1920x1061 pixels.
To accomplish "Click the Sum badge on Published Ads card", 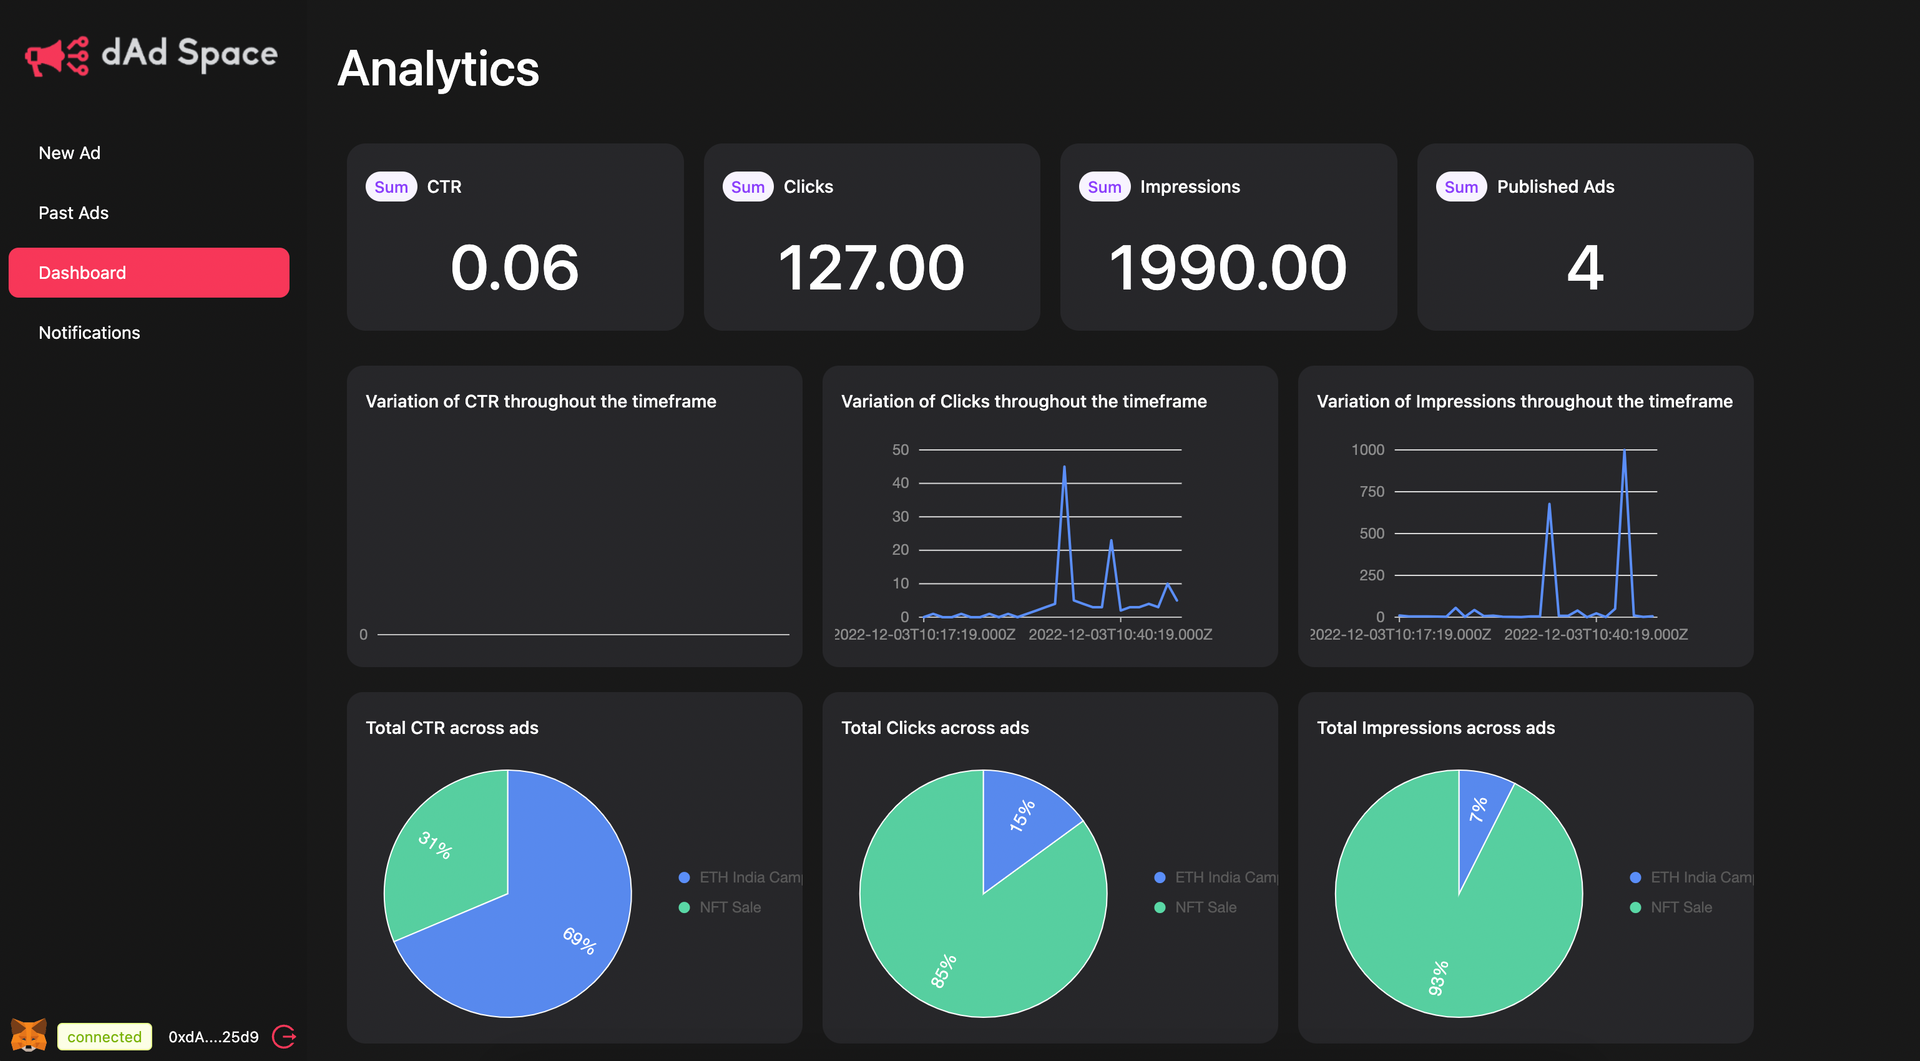I will (1461, 187).
